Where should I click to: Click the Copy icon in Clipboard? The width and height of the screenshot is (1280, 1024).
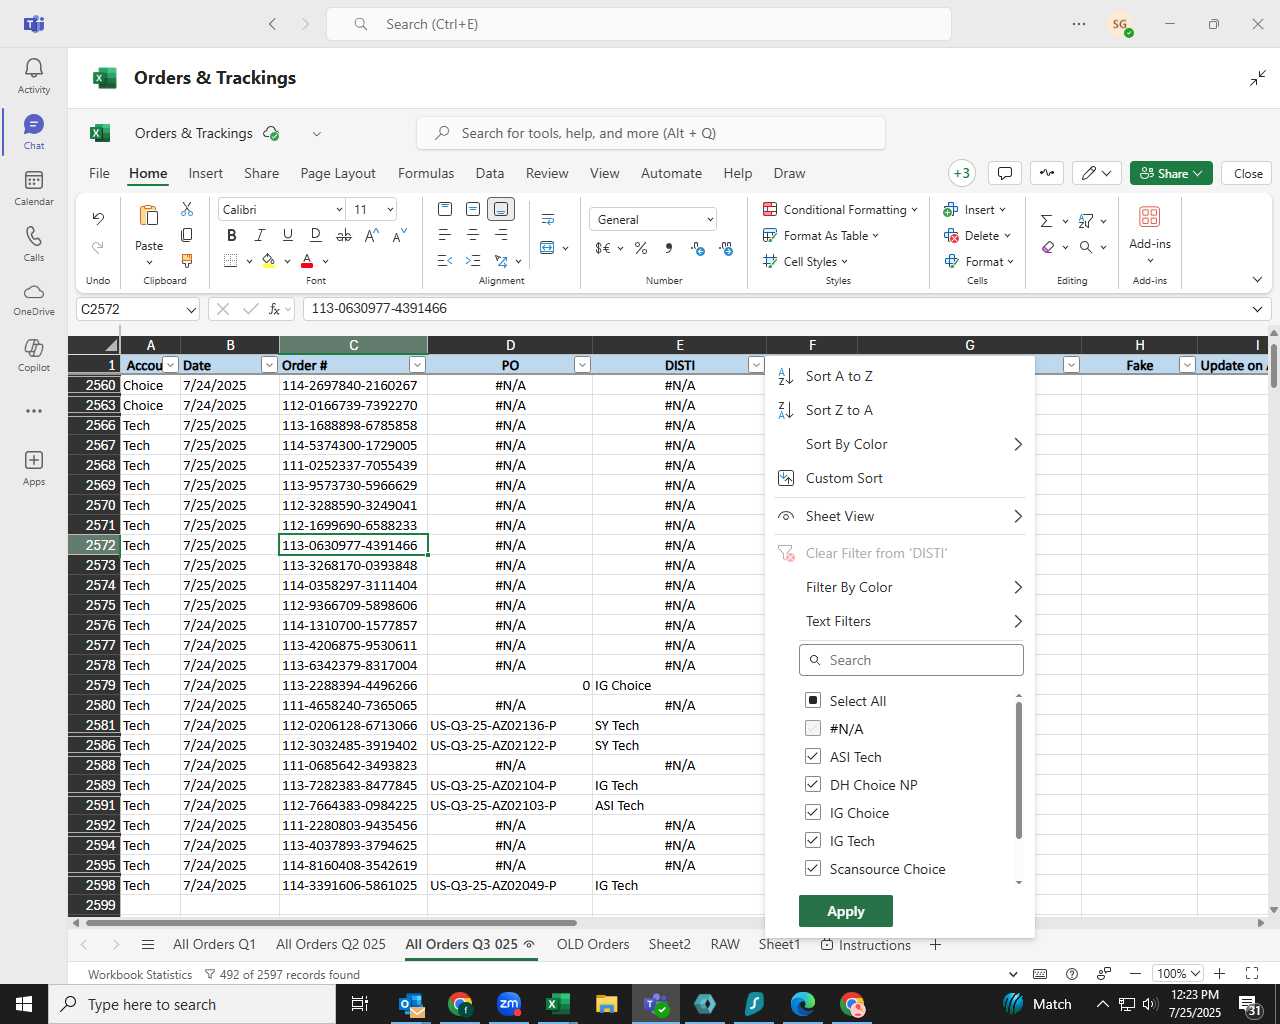pyautogui.click(x=187, y=235)
